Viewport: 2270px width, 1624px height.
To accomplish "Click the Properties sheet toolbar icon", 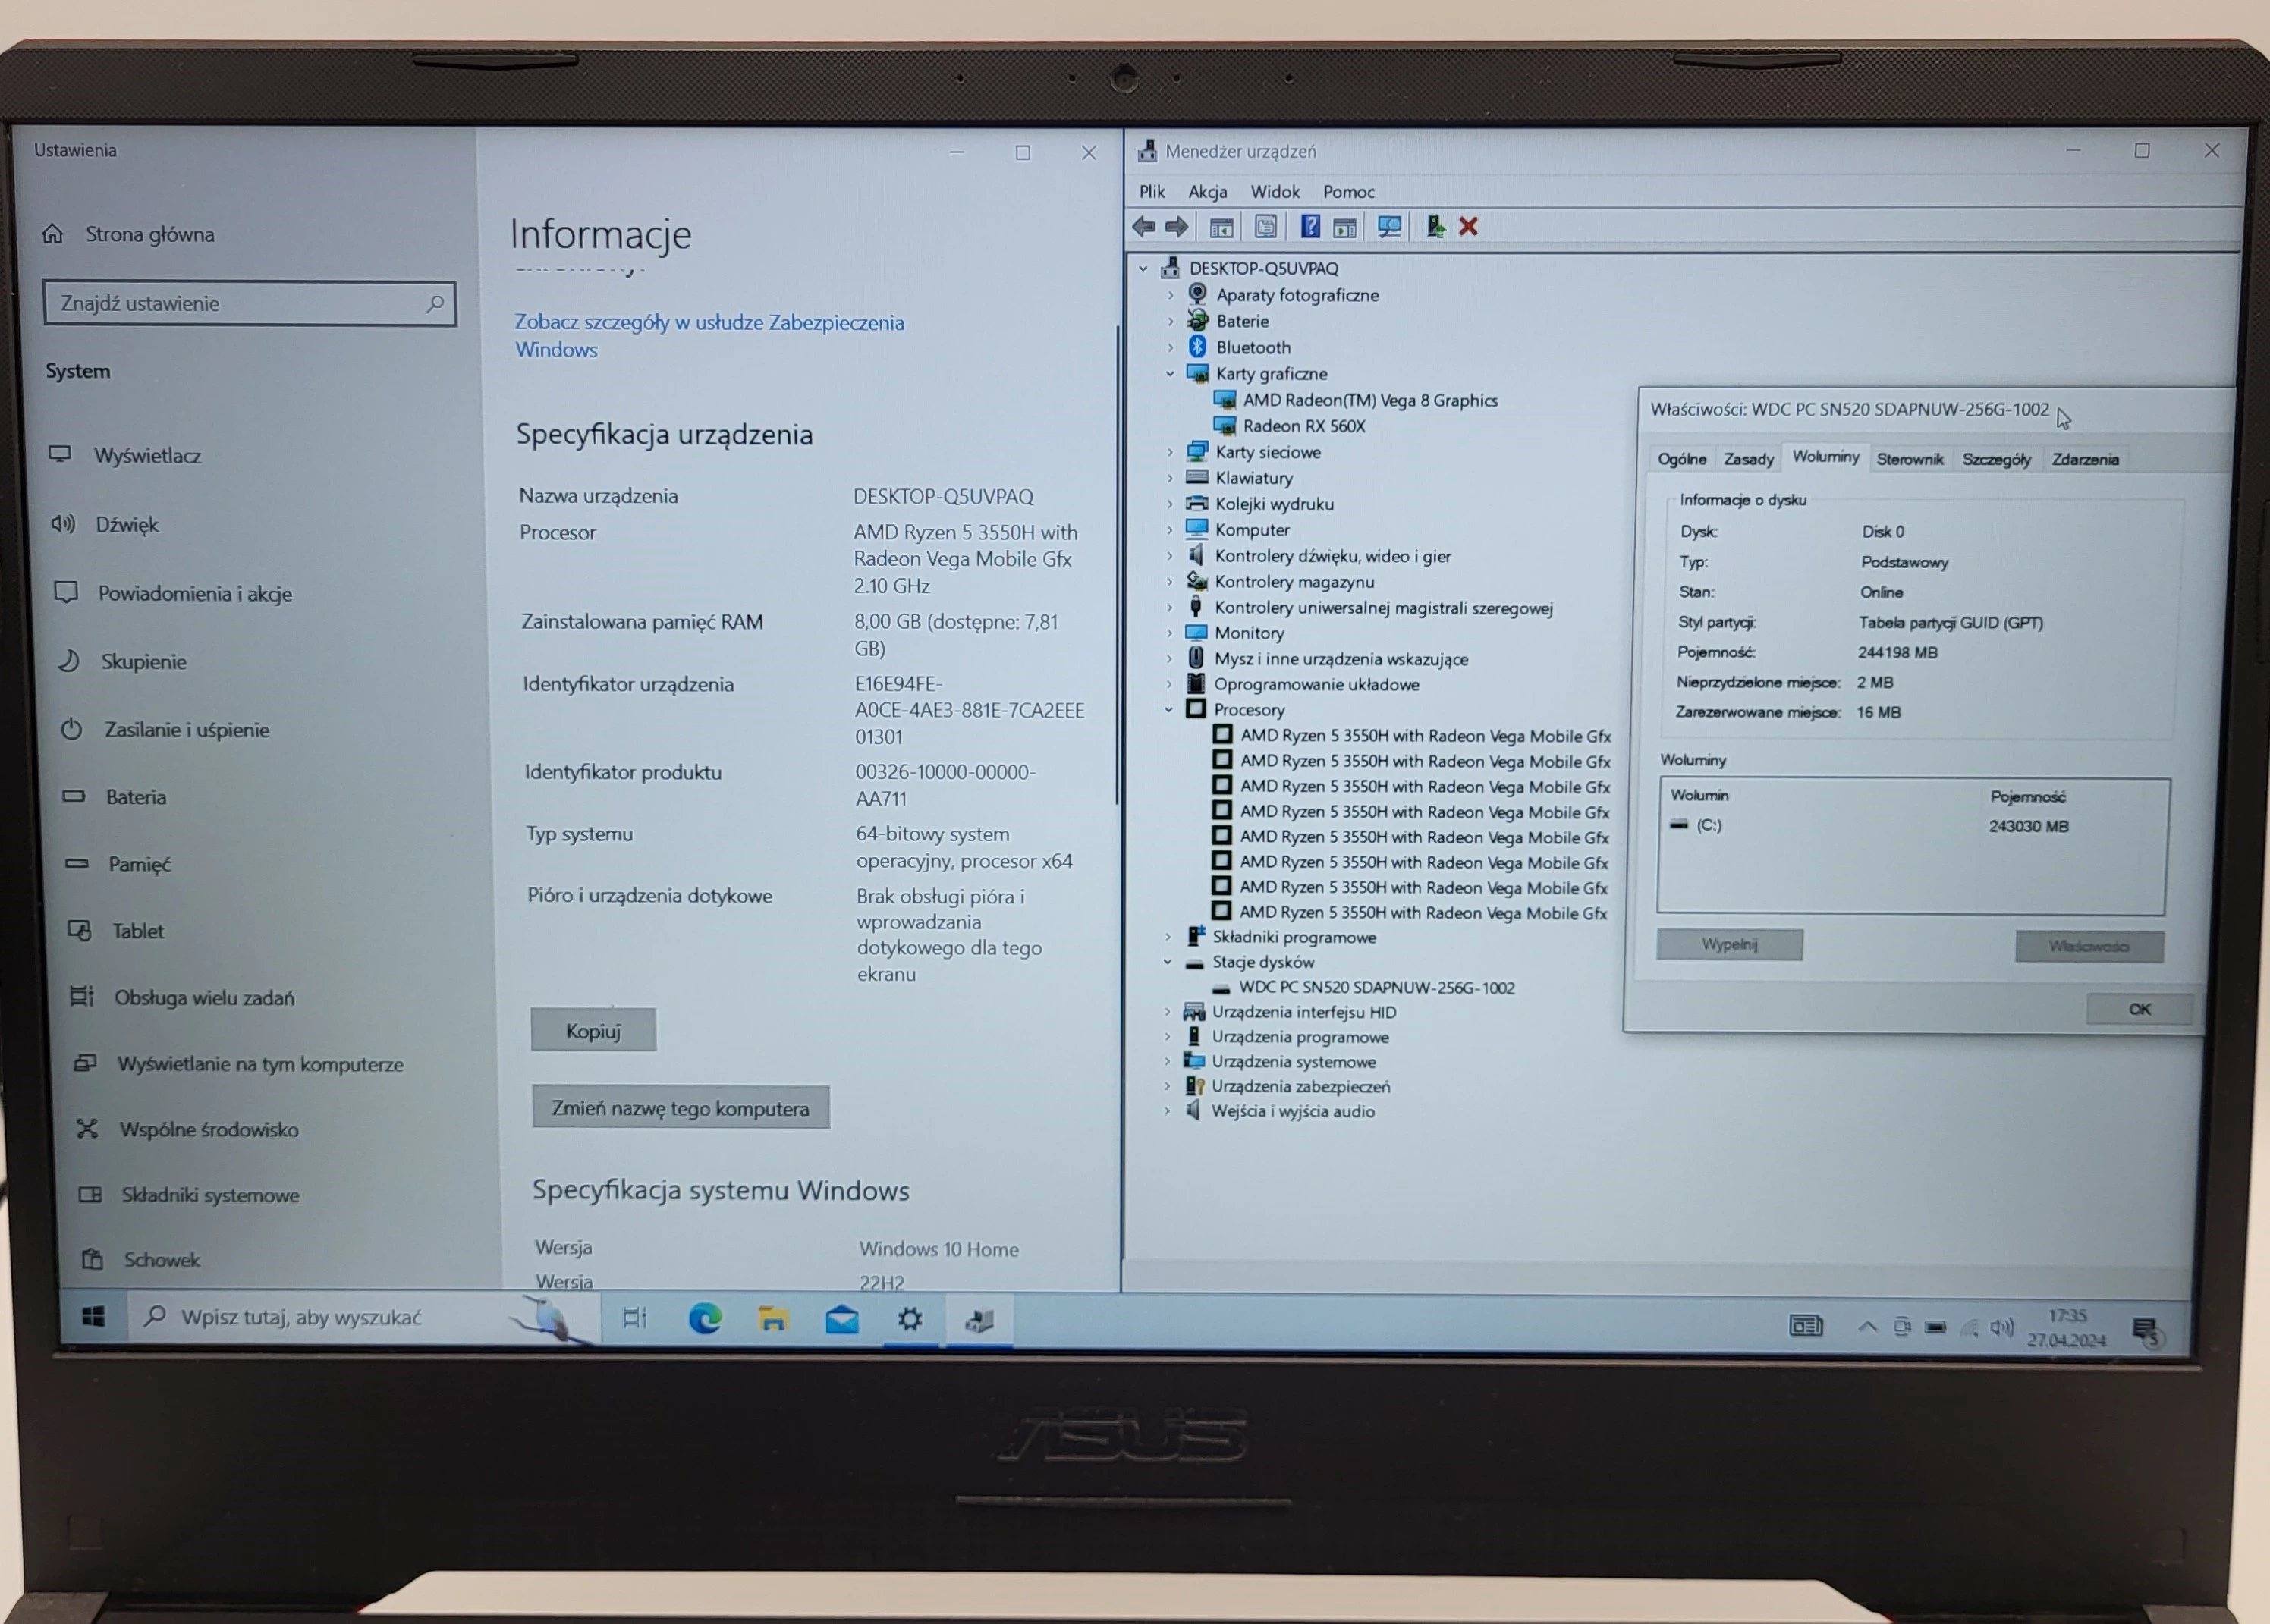I will pyautogui.click(x=1265, y=227).
